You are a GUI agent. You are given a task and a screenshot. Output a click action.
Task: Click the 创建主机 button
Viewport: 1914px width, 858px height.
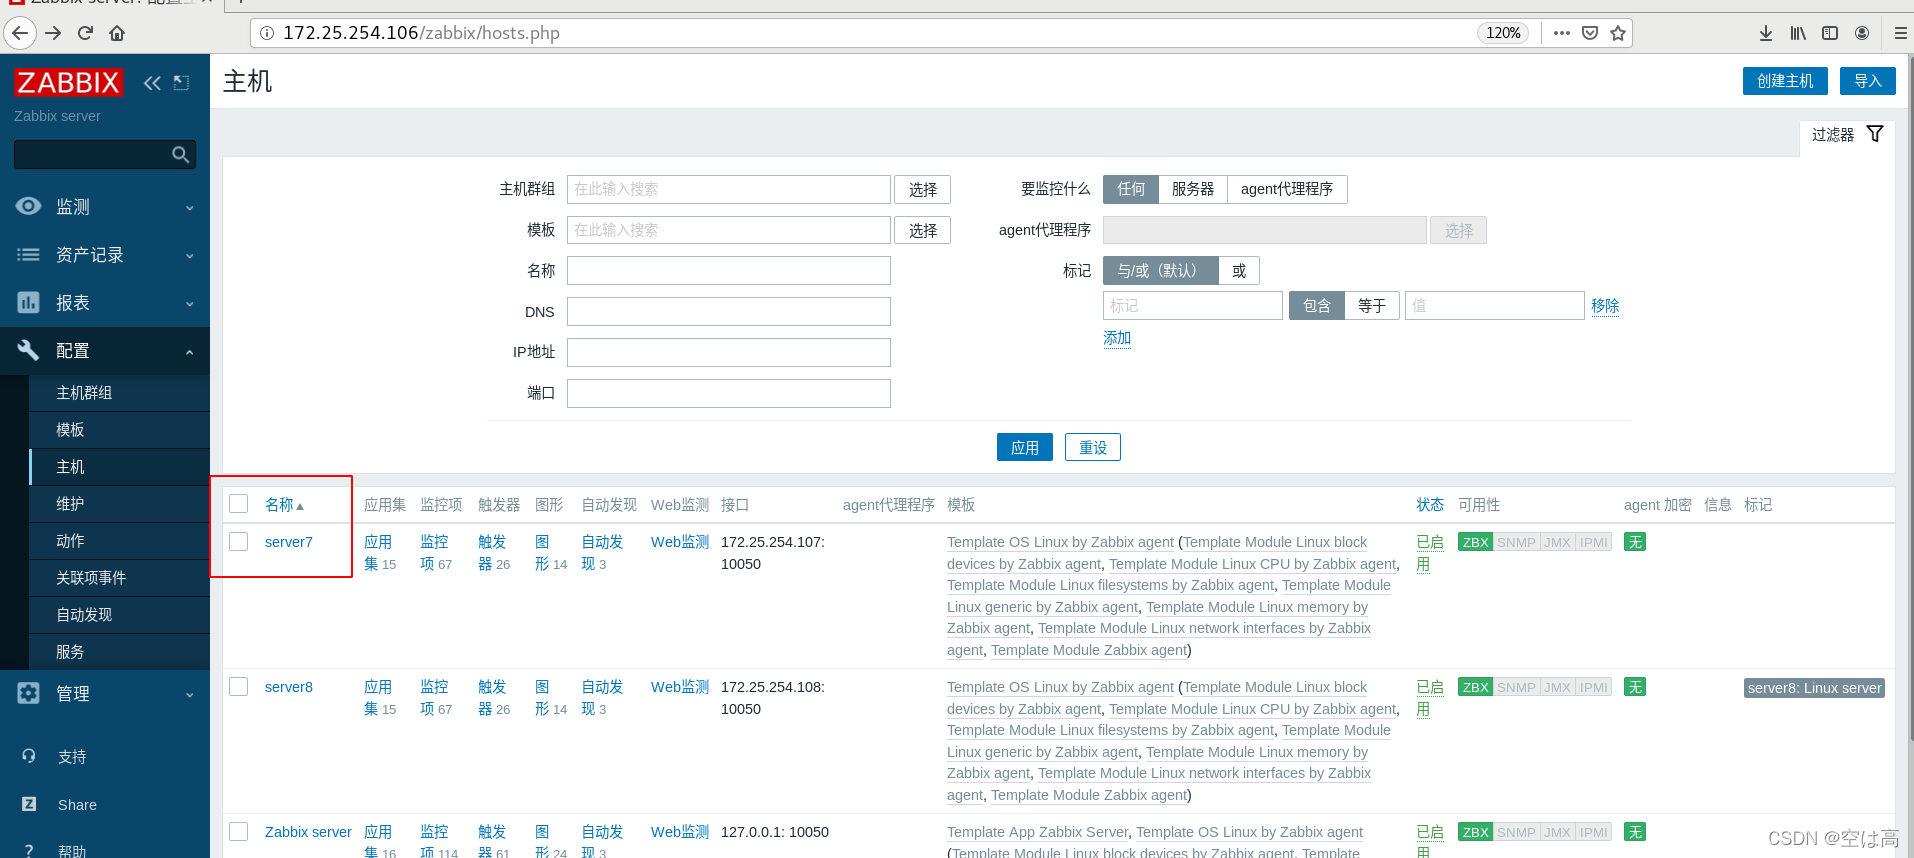(x=1785, y=81)
